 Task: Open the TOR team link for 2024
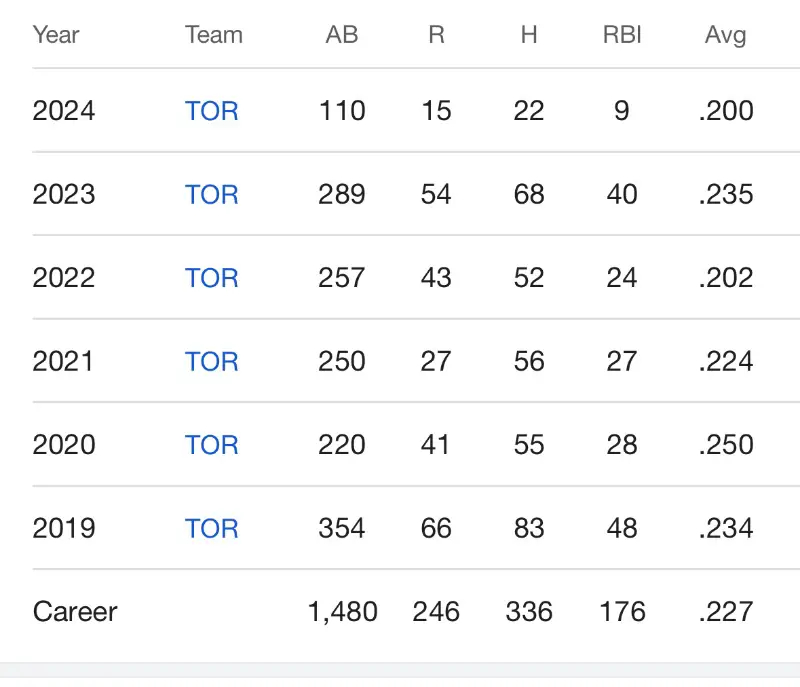click(212, 110)
